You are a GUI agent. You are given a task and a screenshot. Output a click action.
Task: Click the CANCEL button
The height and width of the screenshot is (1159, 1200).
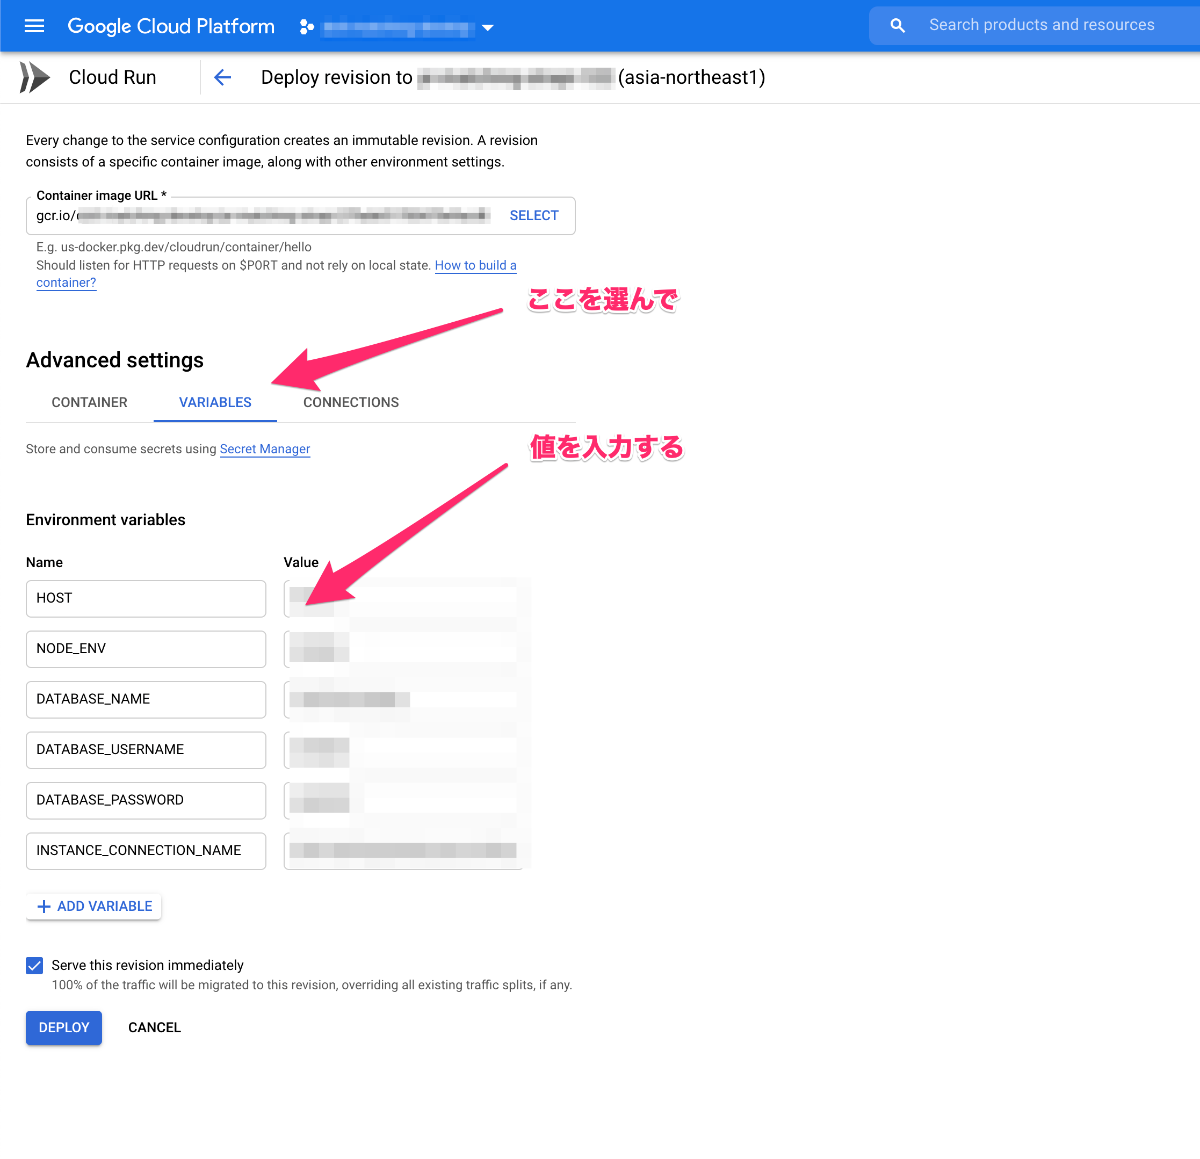(x=155, y=1028)
